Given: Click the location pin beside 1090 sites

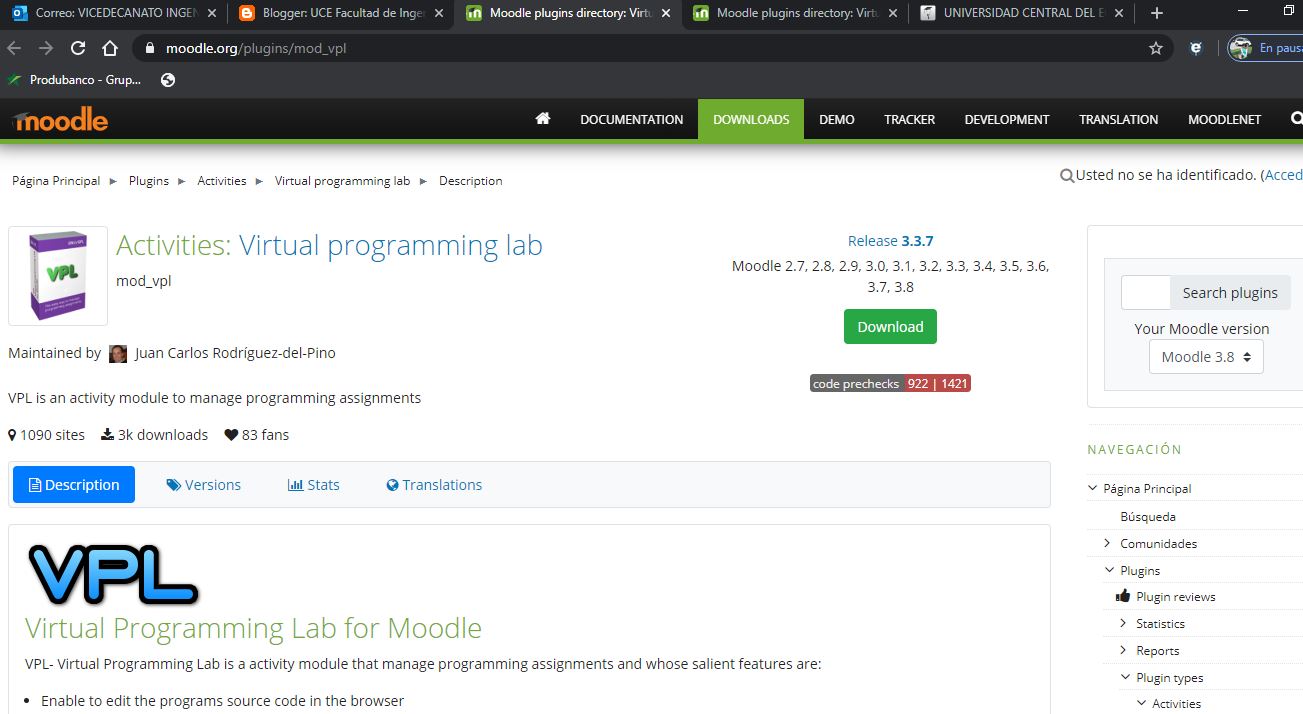Looking at the screenshot, I should point(14,434).
